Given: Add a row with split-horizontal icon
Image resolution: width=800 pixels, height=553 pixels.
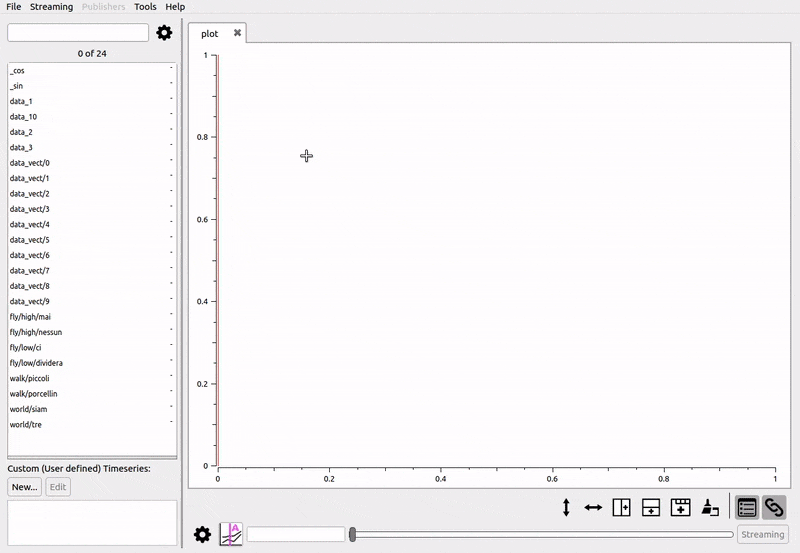Looking at the screenshot, I should pos(650,508).
